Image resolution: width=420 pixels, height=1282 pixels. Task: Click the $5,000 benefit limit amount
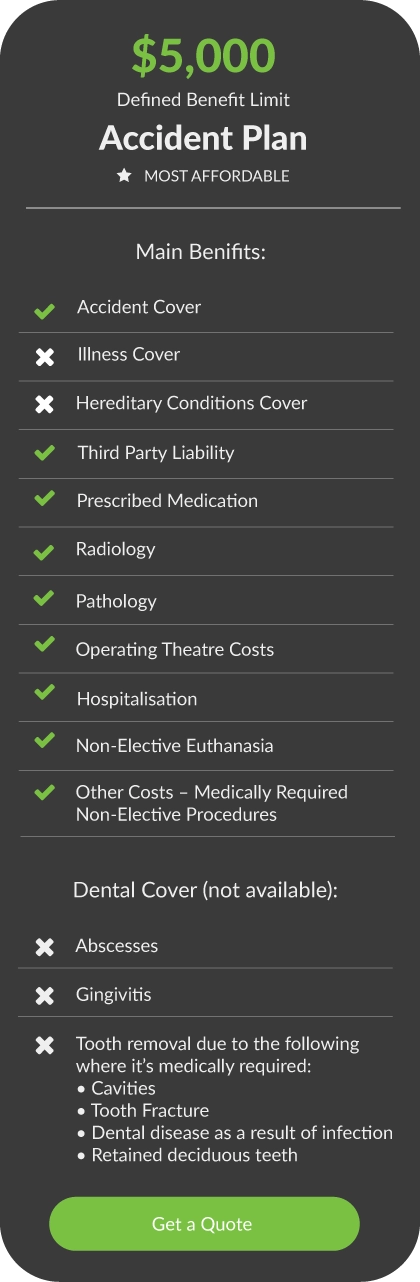(x=203, y=56)
